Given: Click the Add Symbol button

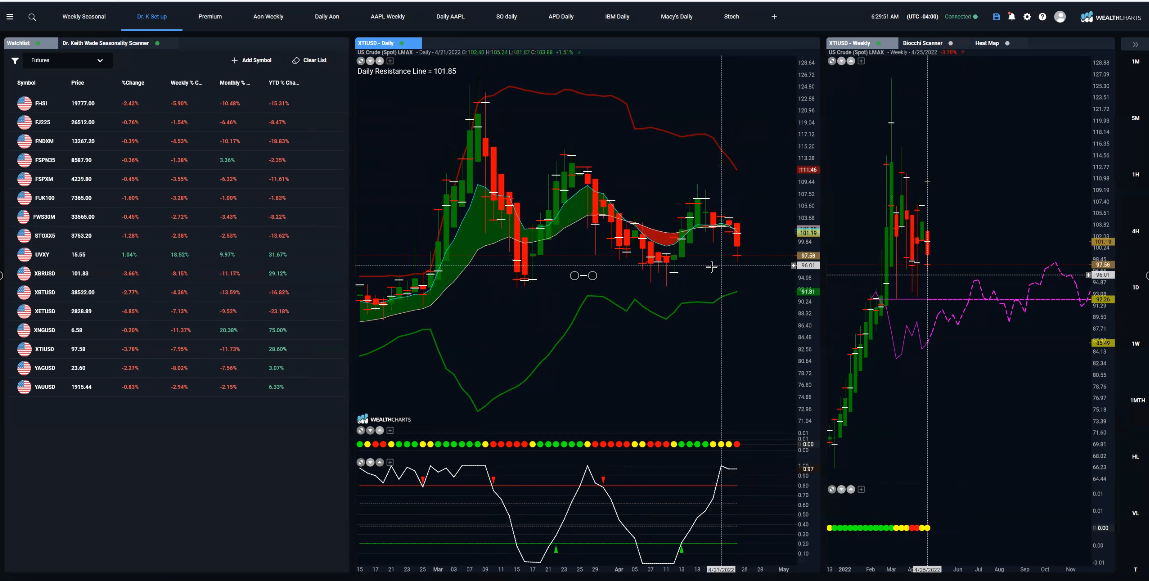Looking at the screenshot, I should click(x=251, y=61).
